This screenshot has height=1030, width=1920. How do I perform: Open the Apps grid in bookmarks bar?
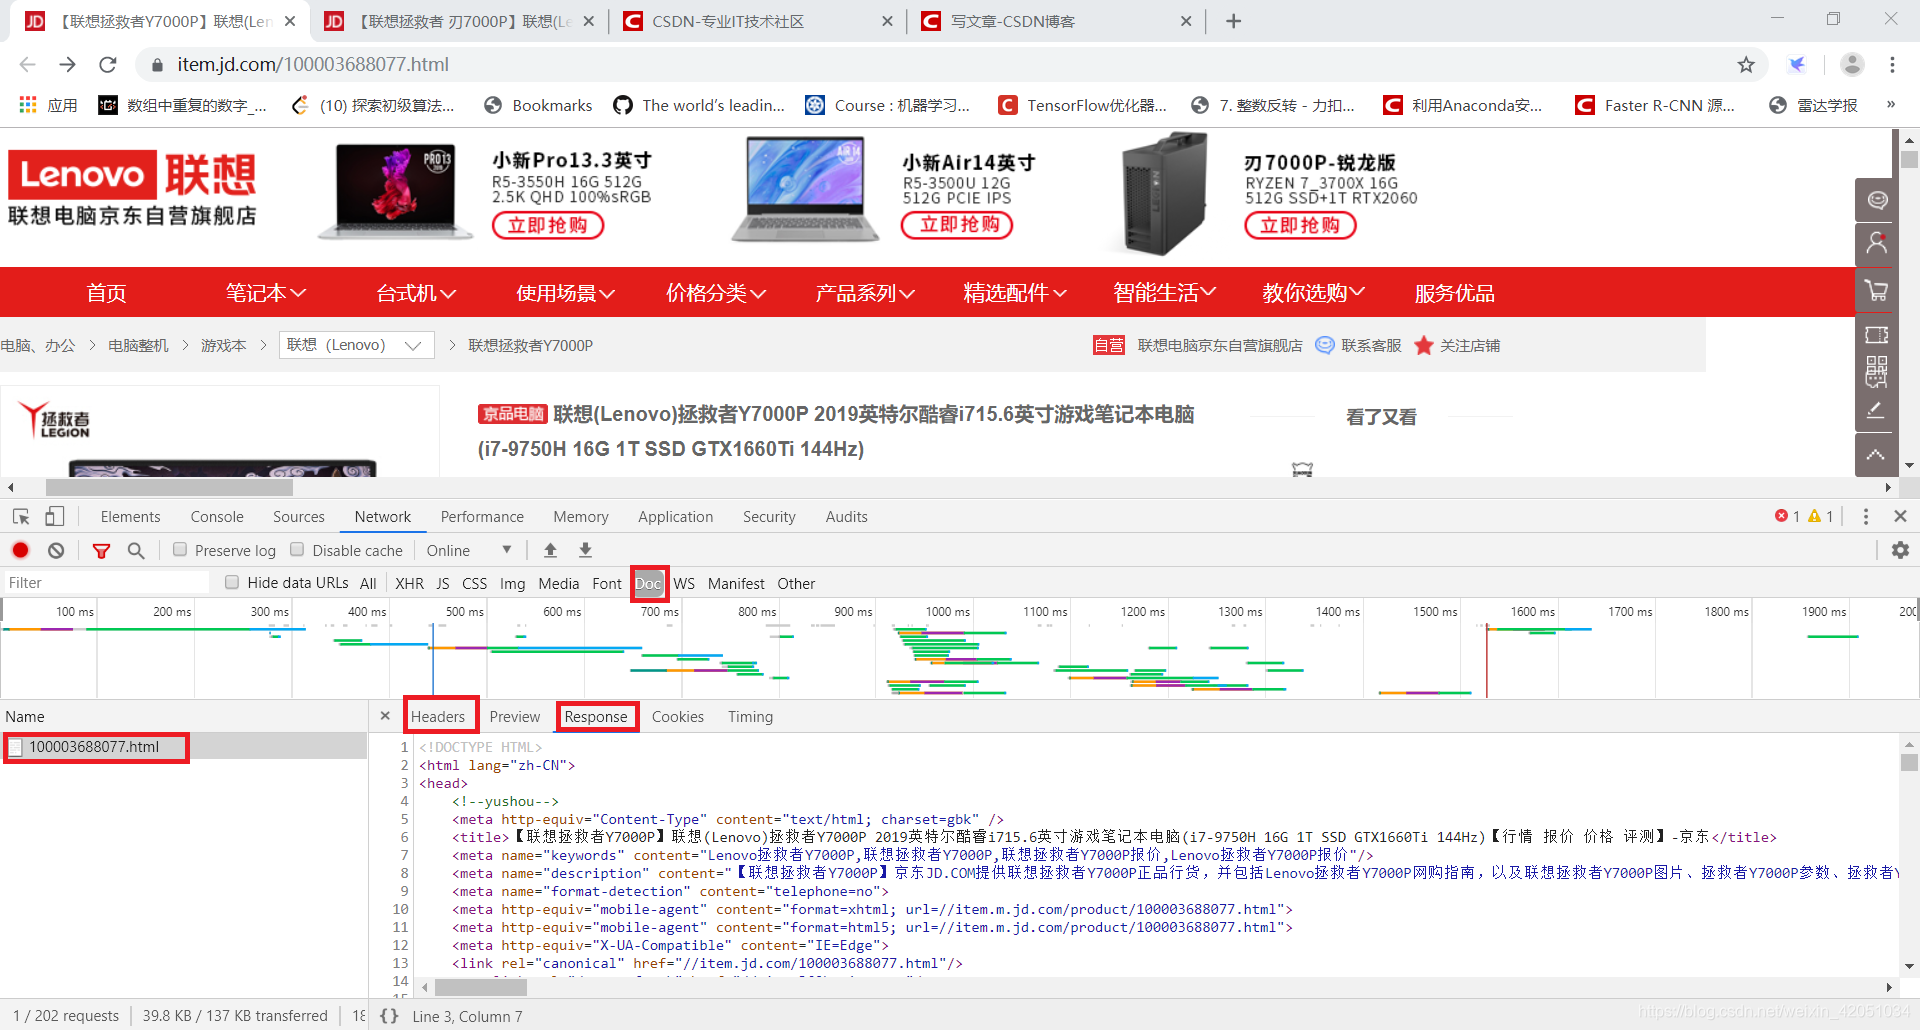pyautogui.click(x=47, y=105)
